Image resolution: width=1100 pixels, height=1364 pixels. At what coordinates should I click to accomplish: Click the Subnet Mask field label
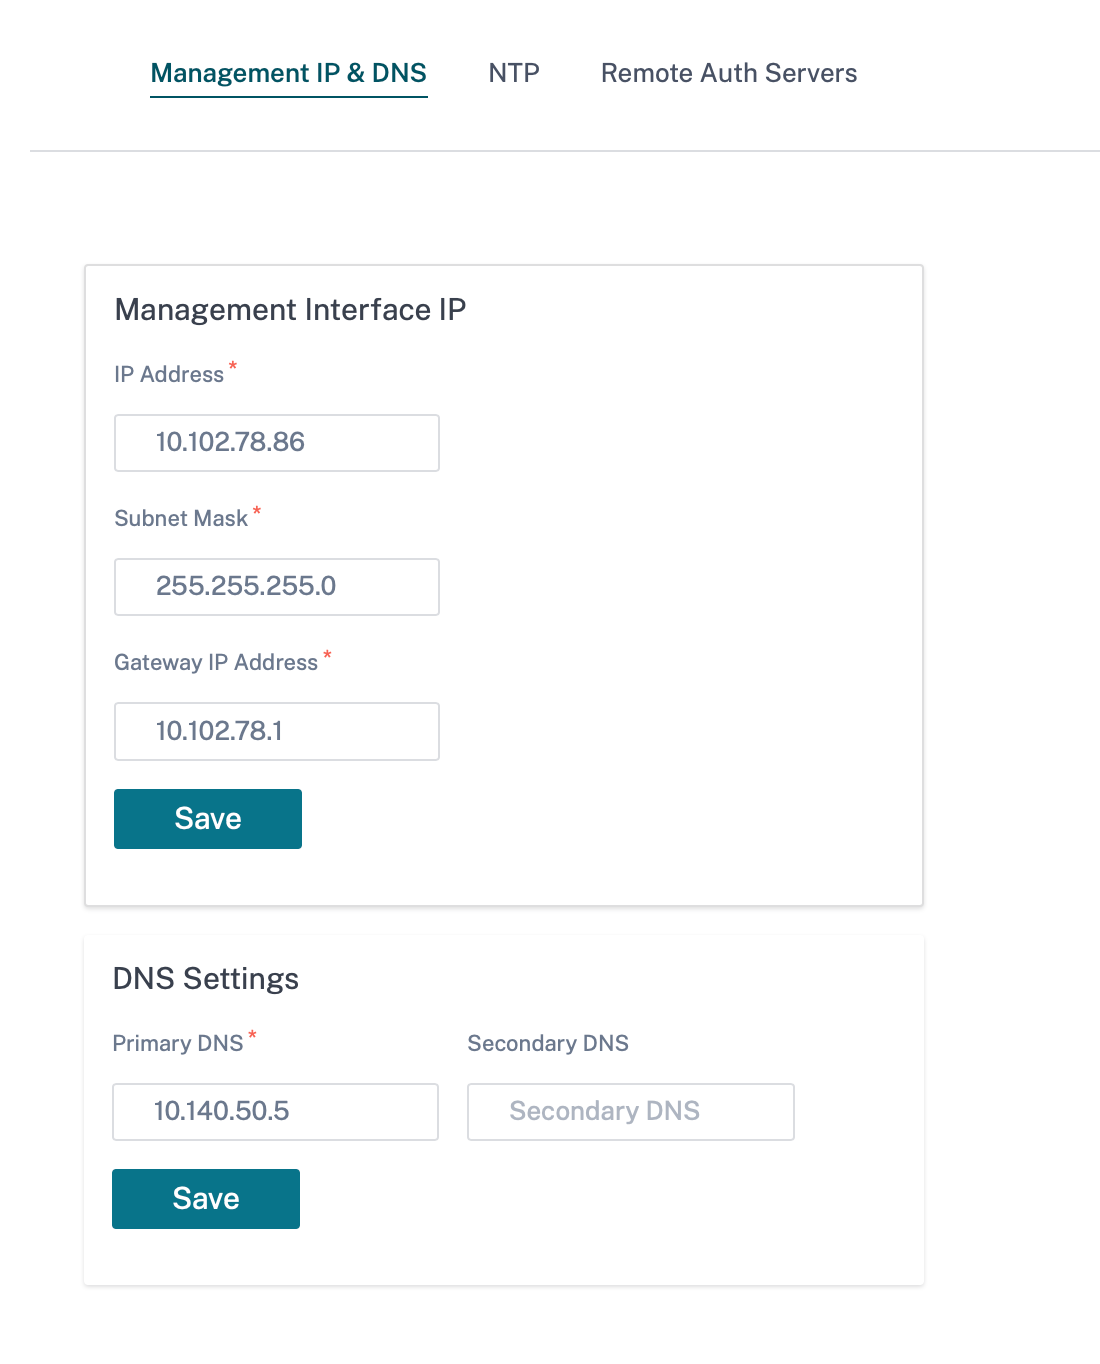click(181, 518)
